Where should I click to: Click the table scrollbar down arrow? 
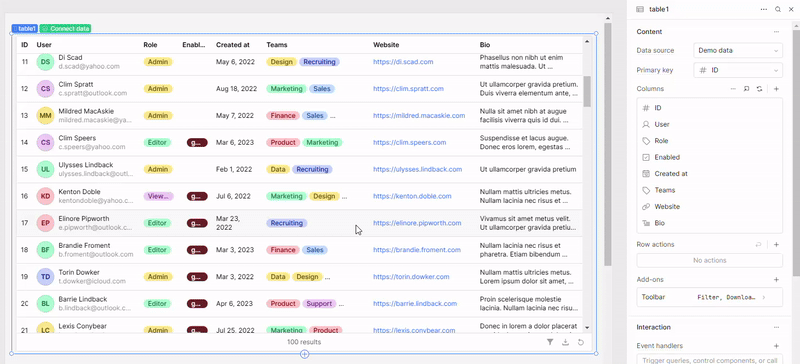click(587, 328)
